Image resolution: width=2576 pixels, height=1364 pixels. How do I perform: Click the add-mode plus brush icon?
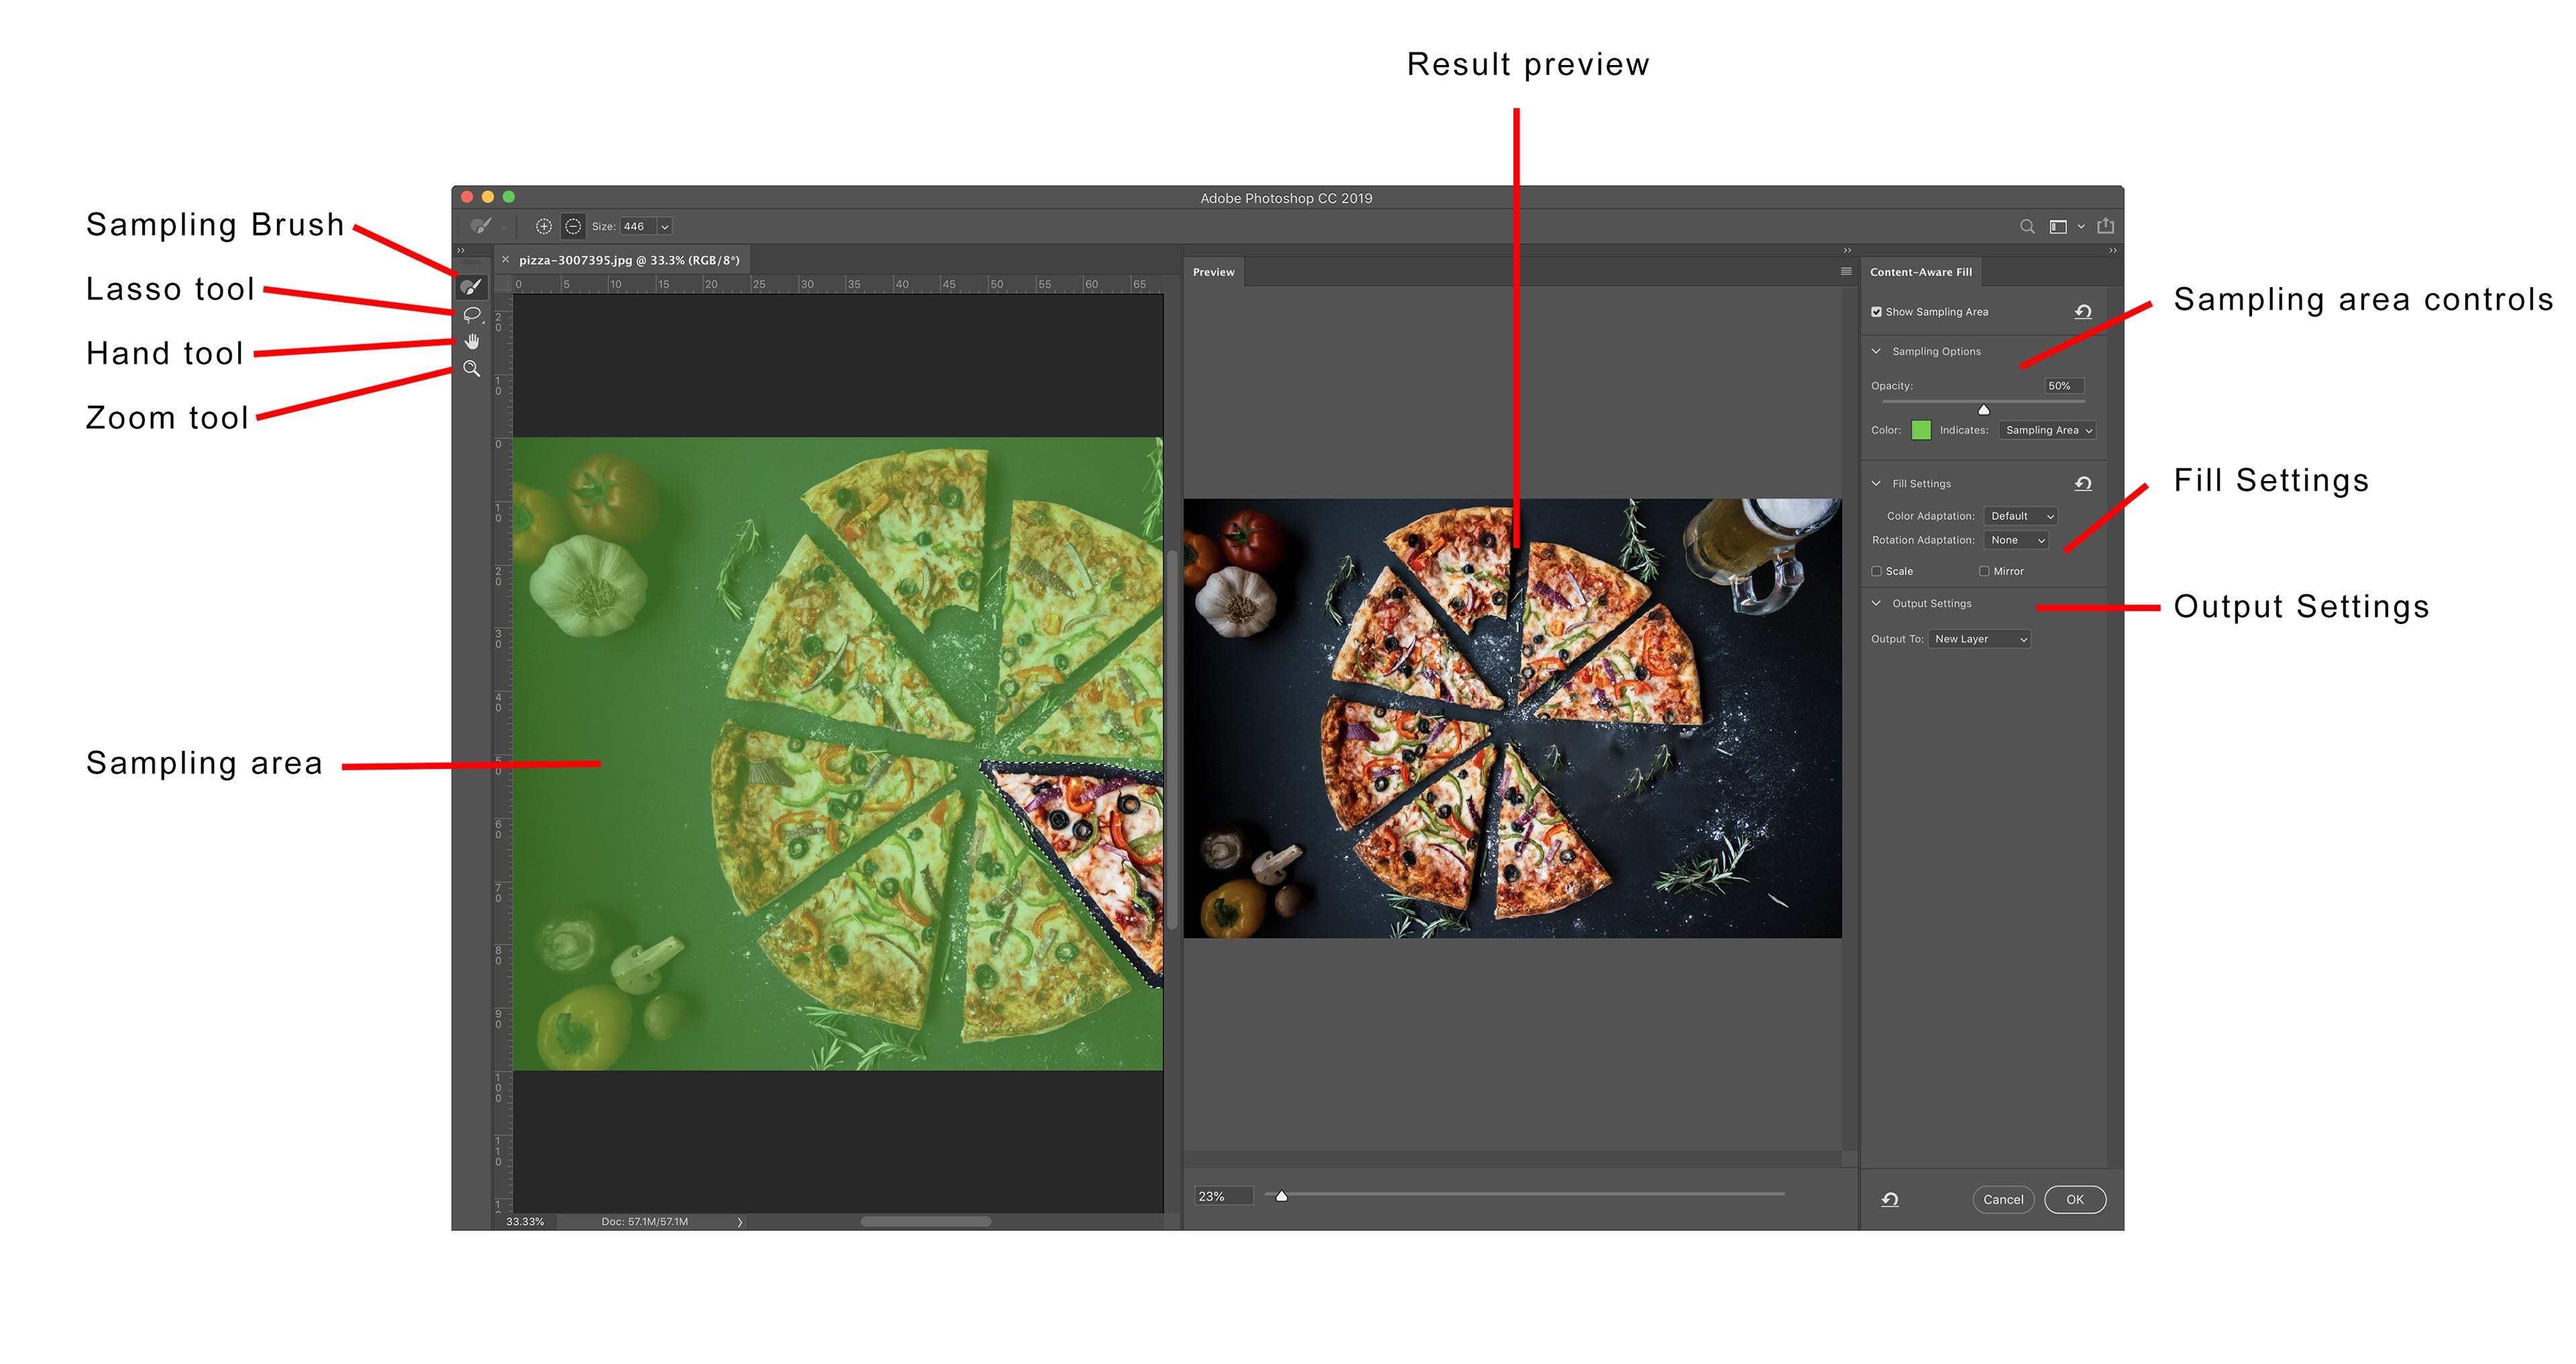tap(543, 226)
